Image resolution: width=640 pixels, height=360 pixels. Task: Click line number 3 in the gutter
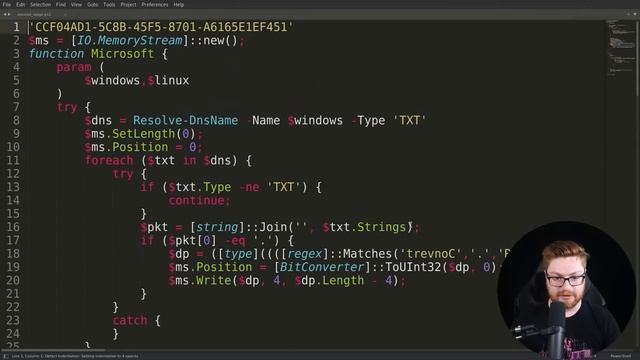(16, 54)
